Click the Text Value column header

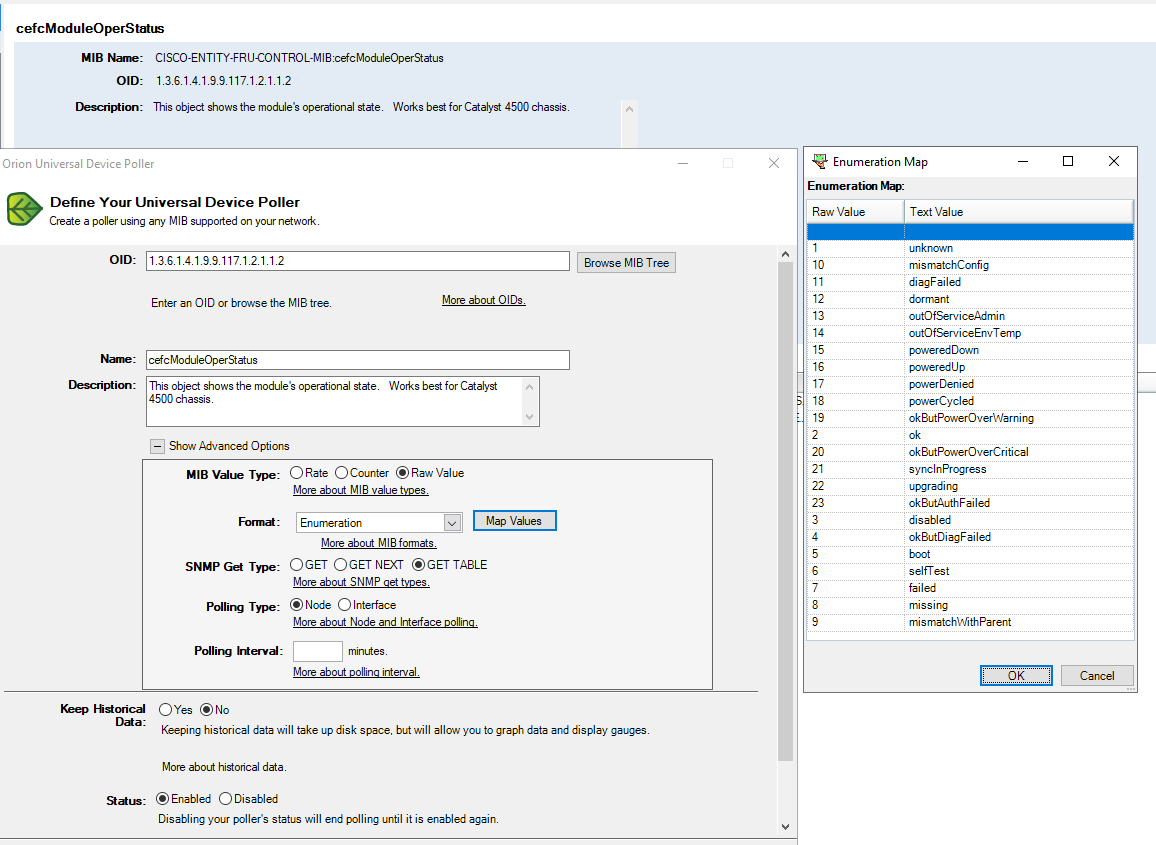click(1019, 212)
